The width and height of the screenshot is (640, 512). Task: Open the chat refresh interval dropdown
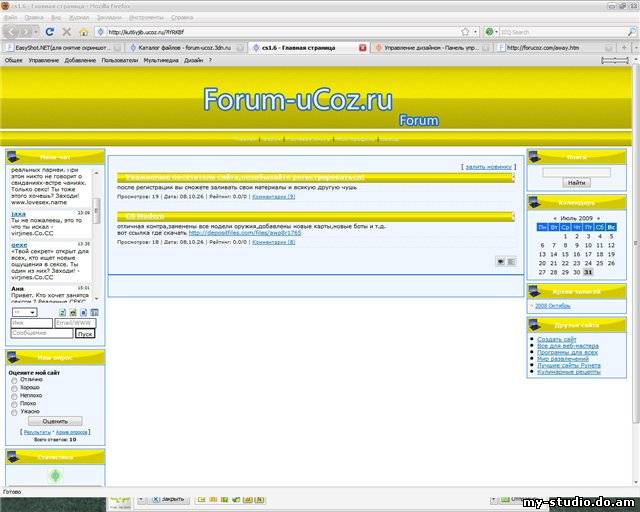tap(24, 312)
